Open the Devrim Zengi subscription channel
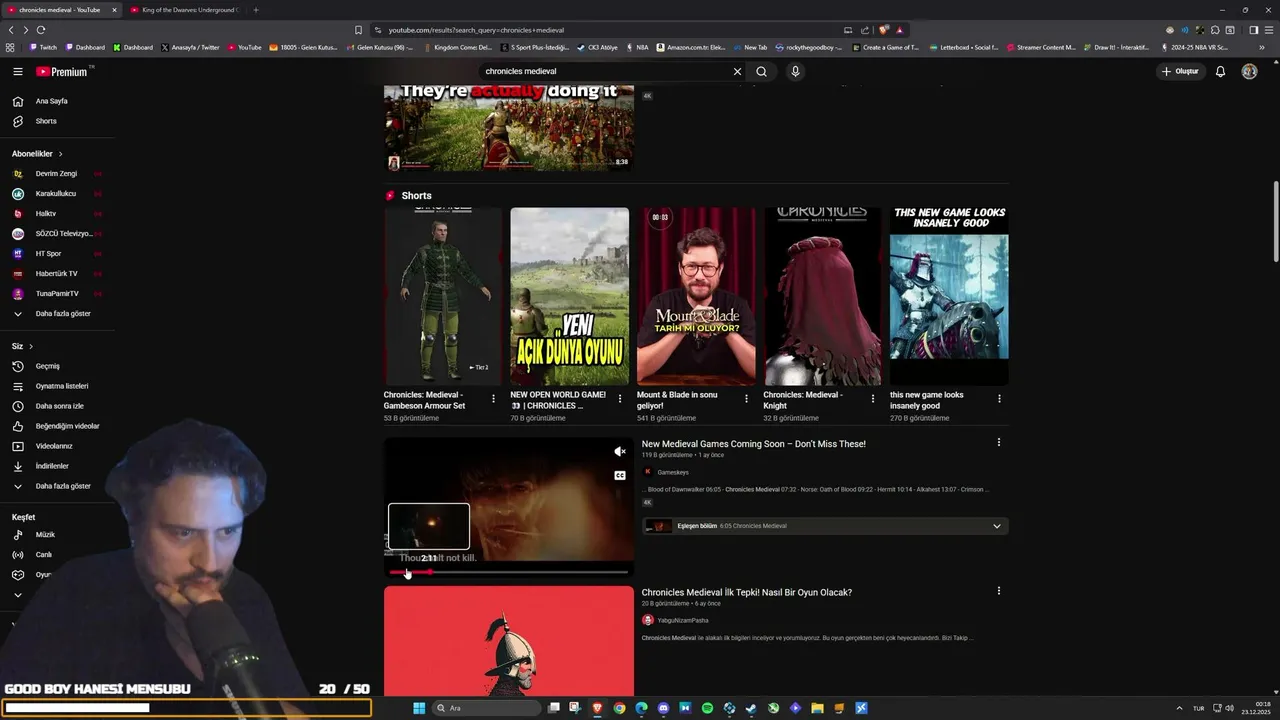This screenshot has width=1280, height=720. (x=57, y=173)
